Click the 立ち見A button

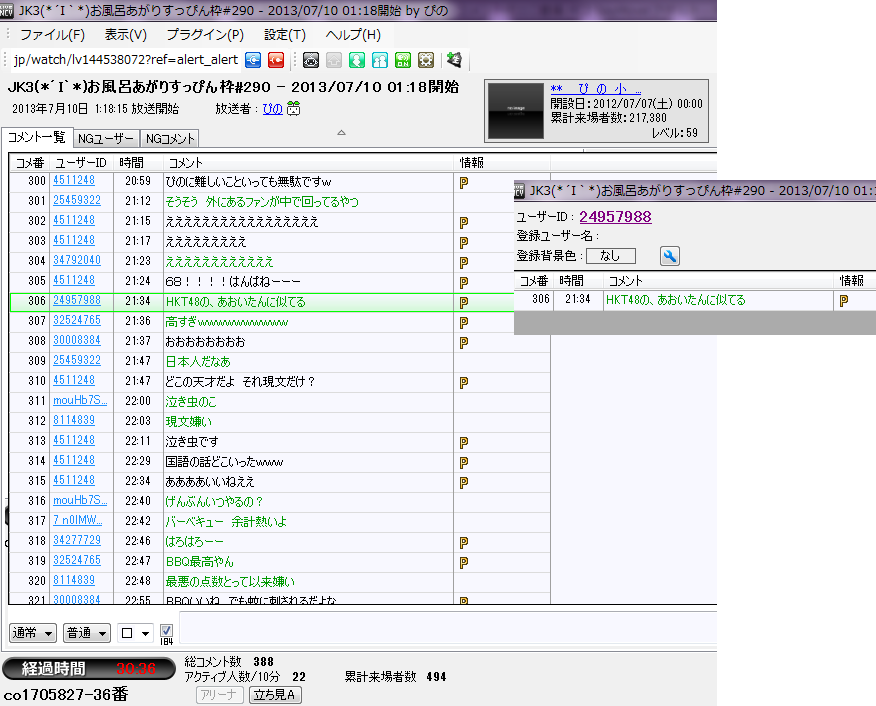[275, 694]
